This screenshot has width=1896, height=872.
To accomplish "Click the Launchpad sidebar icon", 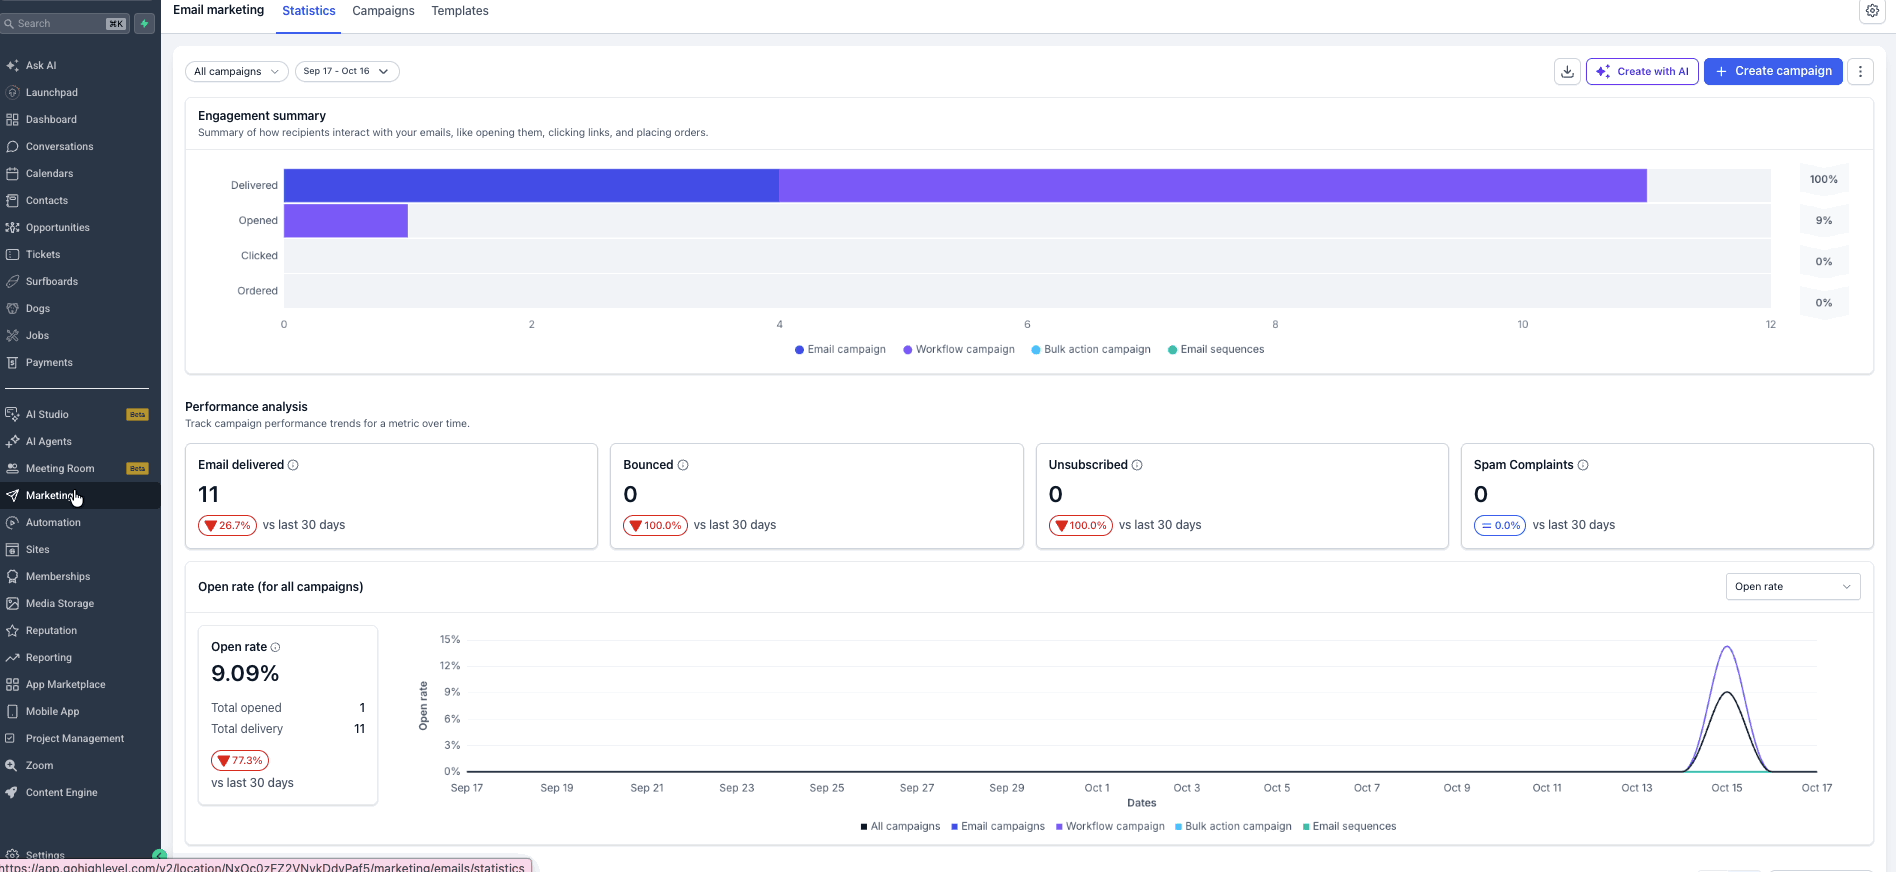I will [x=12, y=92].
